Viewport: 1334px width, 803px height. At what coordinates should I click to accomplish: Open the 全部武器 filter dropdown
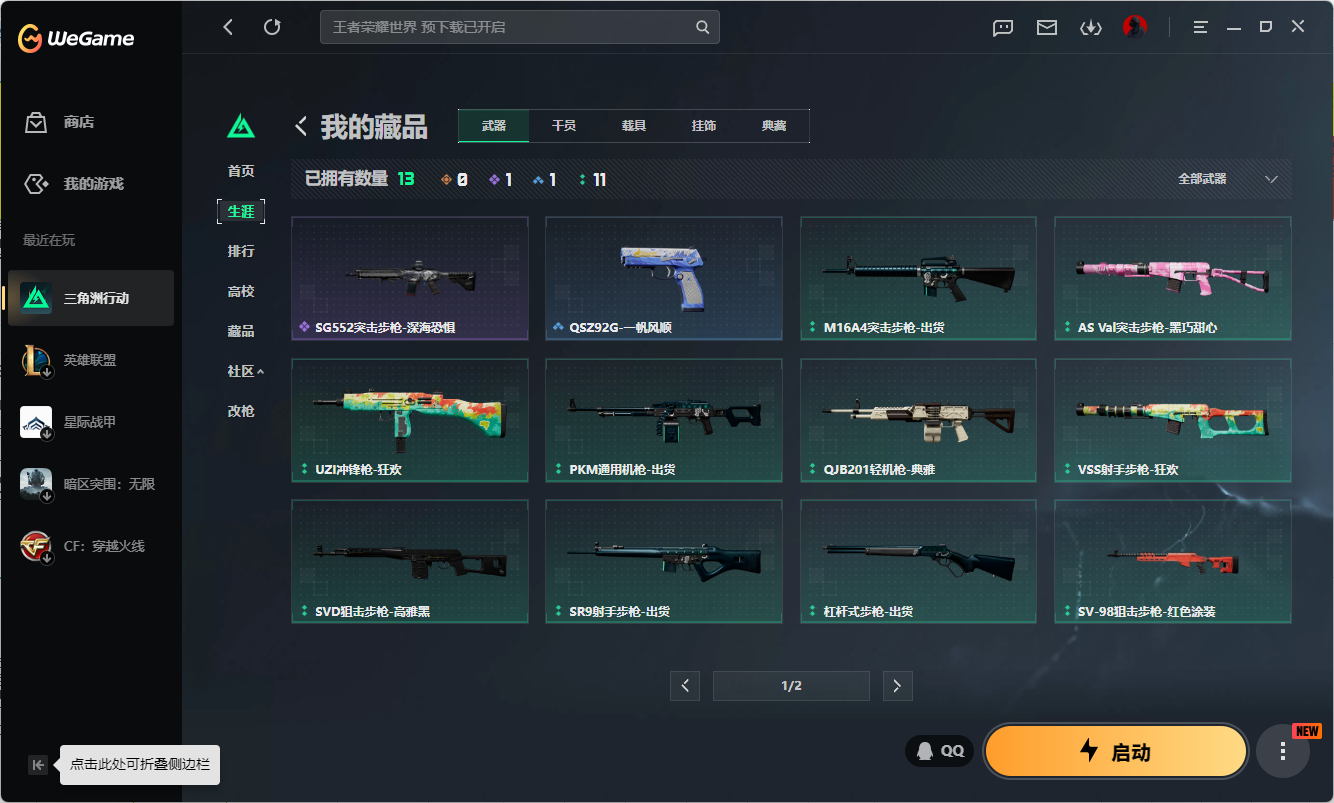pos(1227,179)
